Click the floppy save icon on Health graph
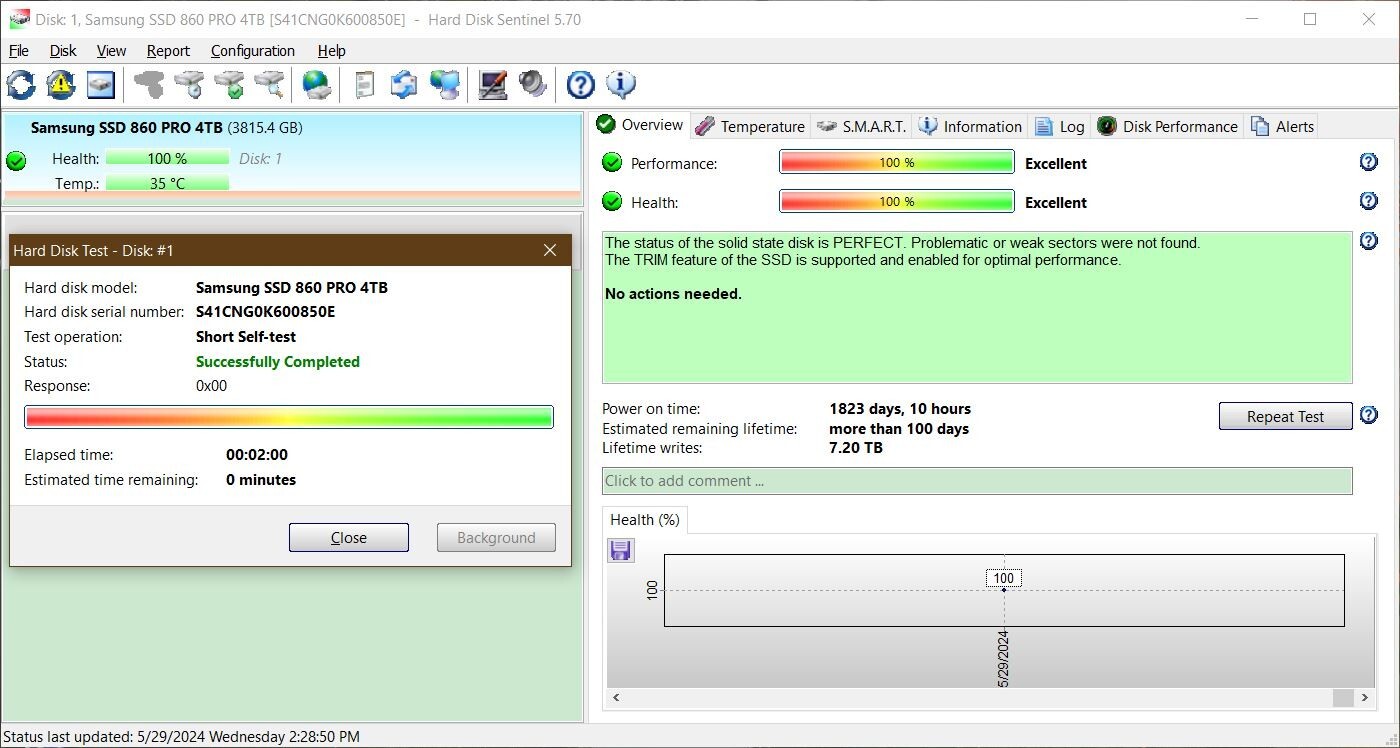Screen dimensions: 1400x748 coord(621,550)
